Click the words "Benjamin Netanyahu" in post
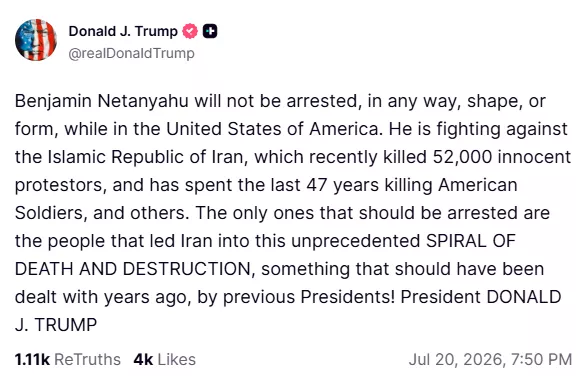This screenshot has height=376, width=583. pyautogui.click(x=102, y=101)
